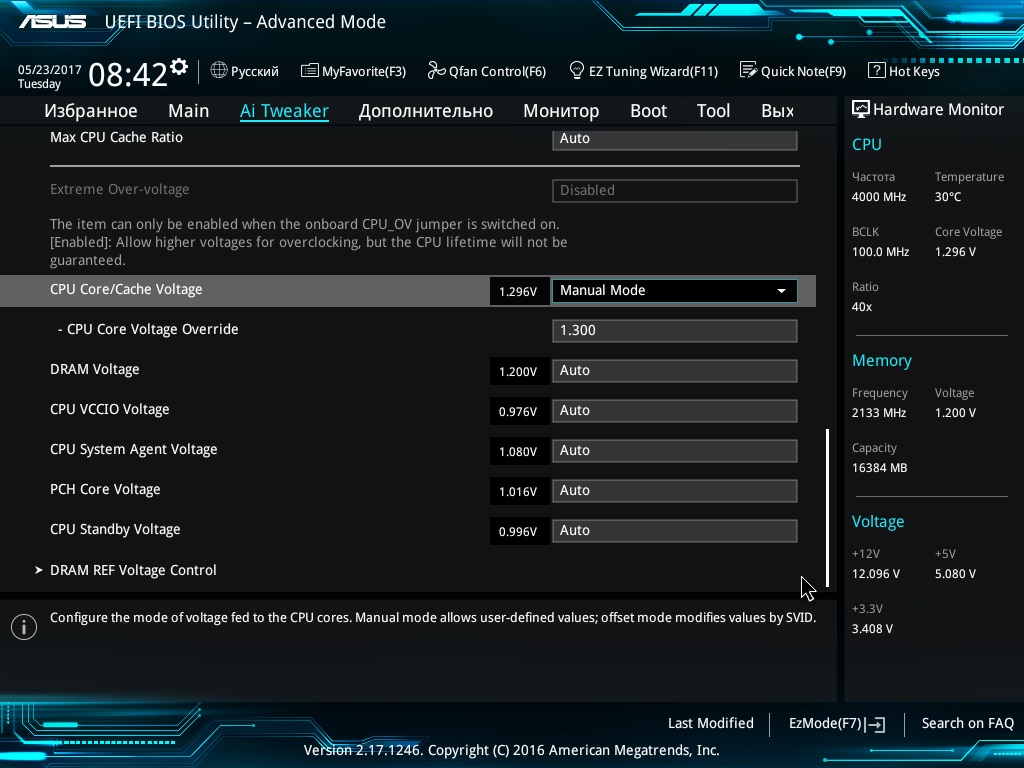Screen dimensions: 1024x768
Task: Select CPU Core Voltage Override 1.300 field
Action: click(675, 330)
